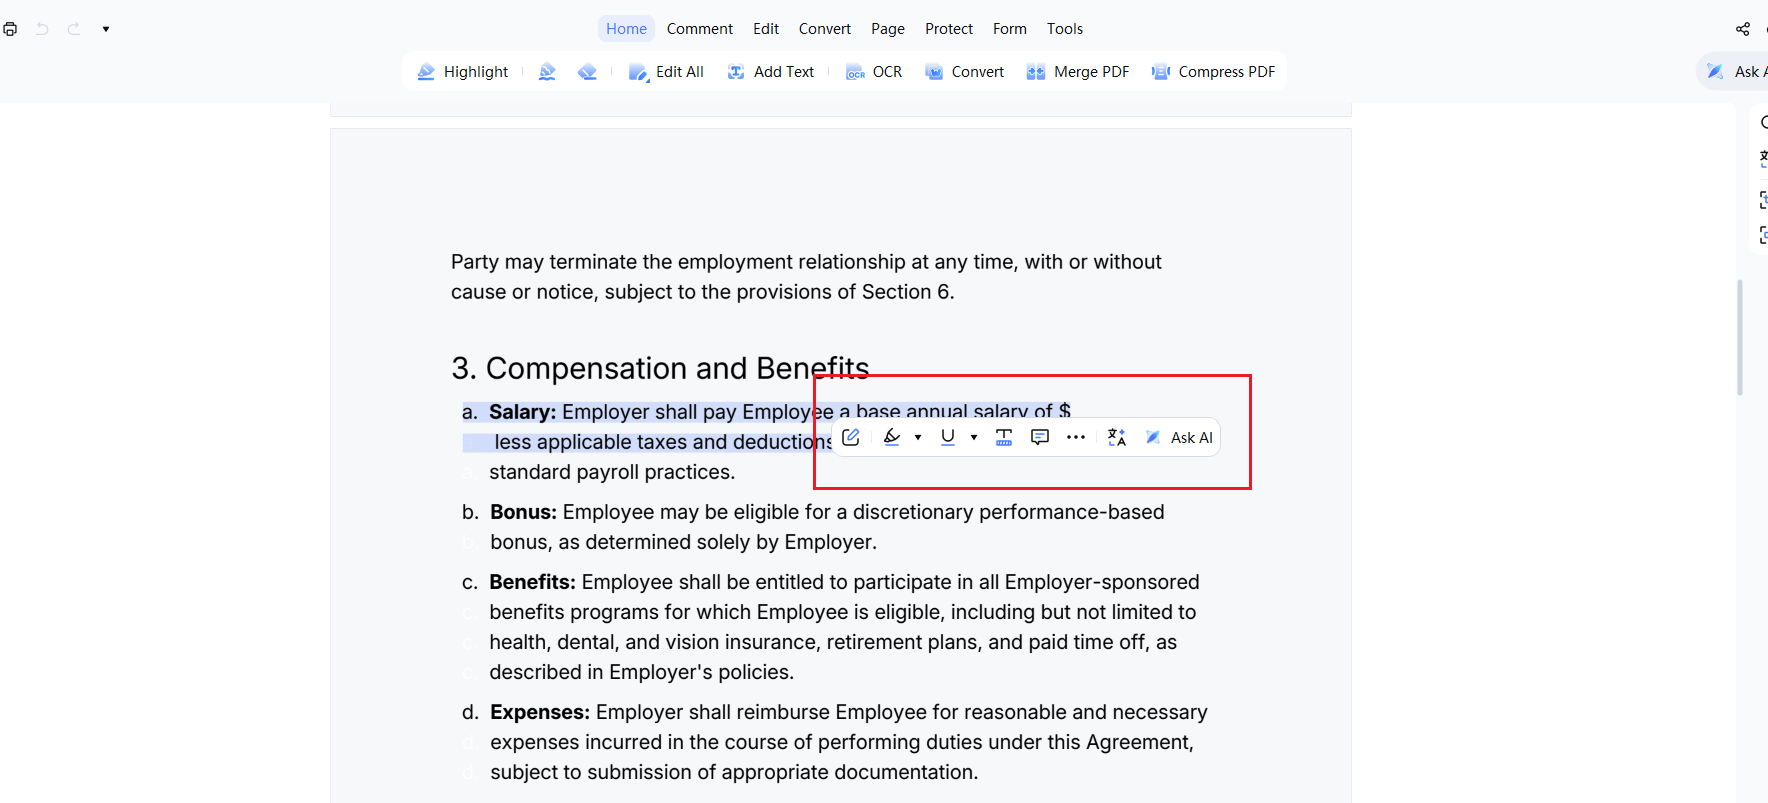Image resolution: width=1768 pixels, height=803 pixels.
Task: Expand the highlight color dropdown arrow
Action: point(918,437)
